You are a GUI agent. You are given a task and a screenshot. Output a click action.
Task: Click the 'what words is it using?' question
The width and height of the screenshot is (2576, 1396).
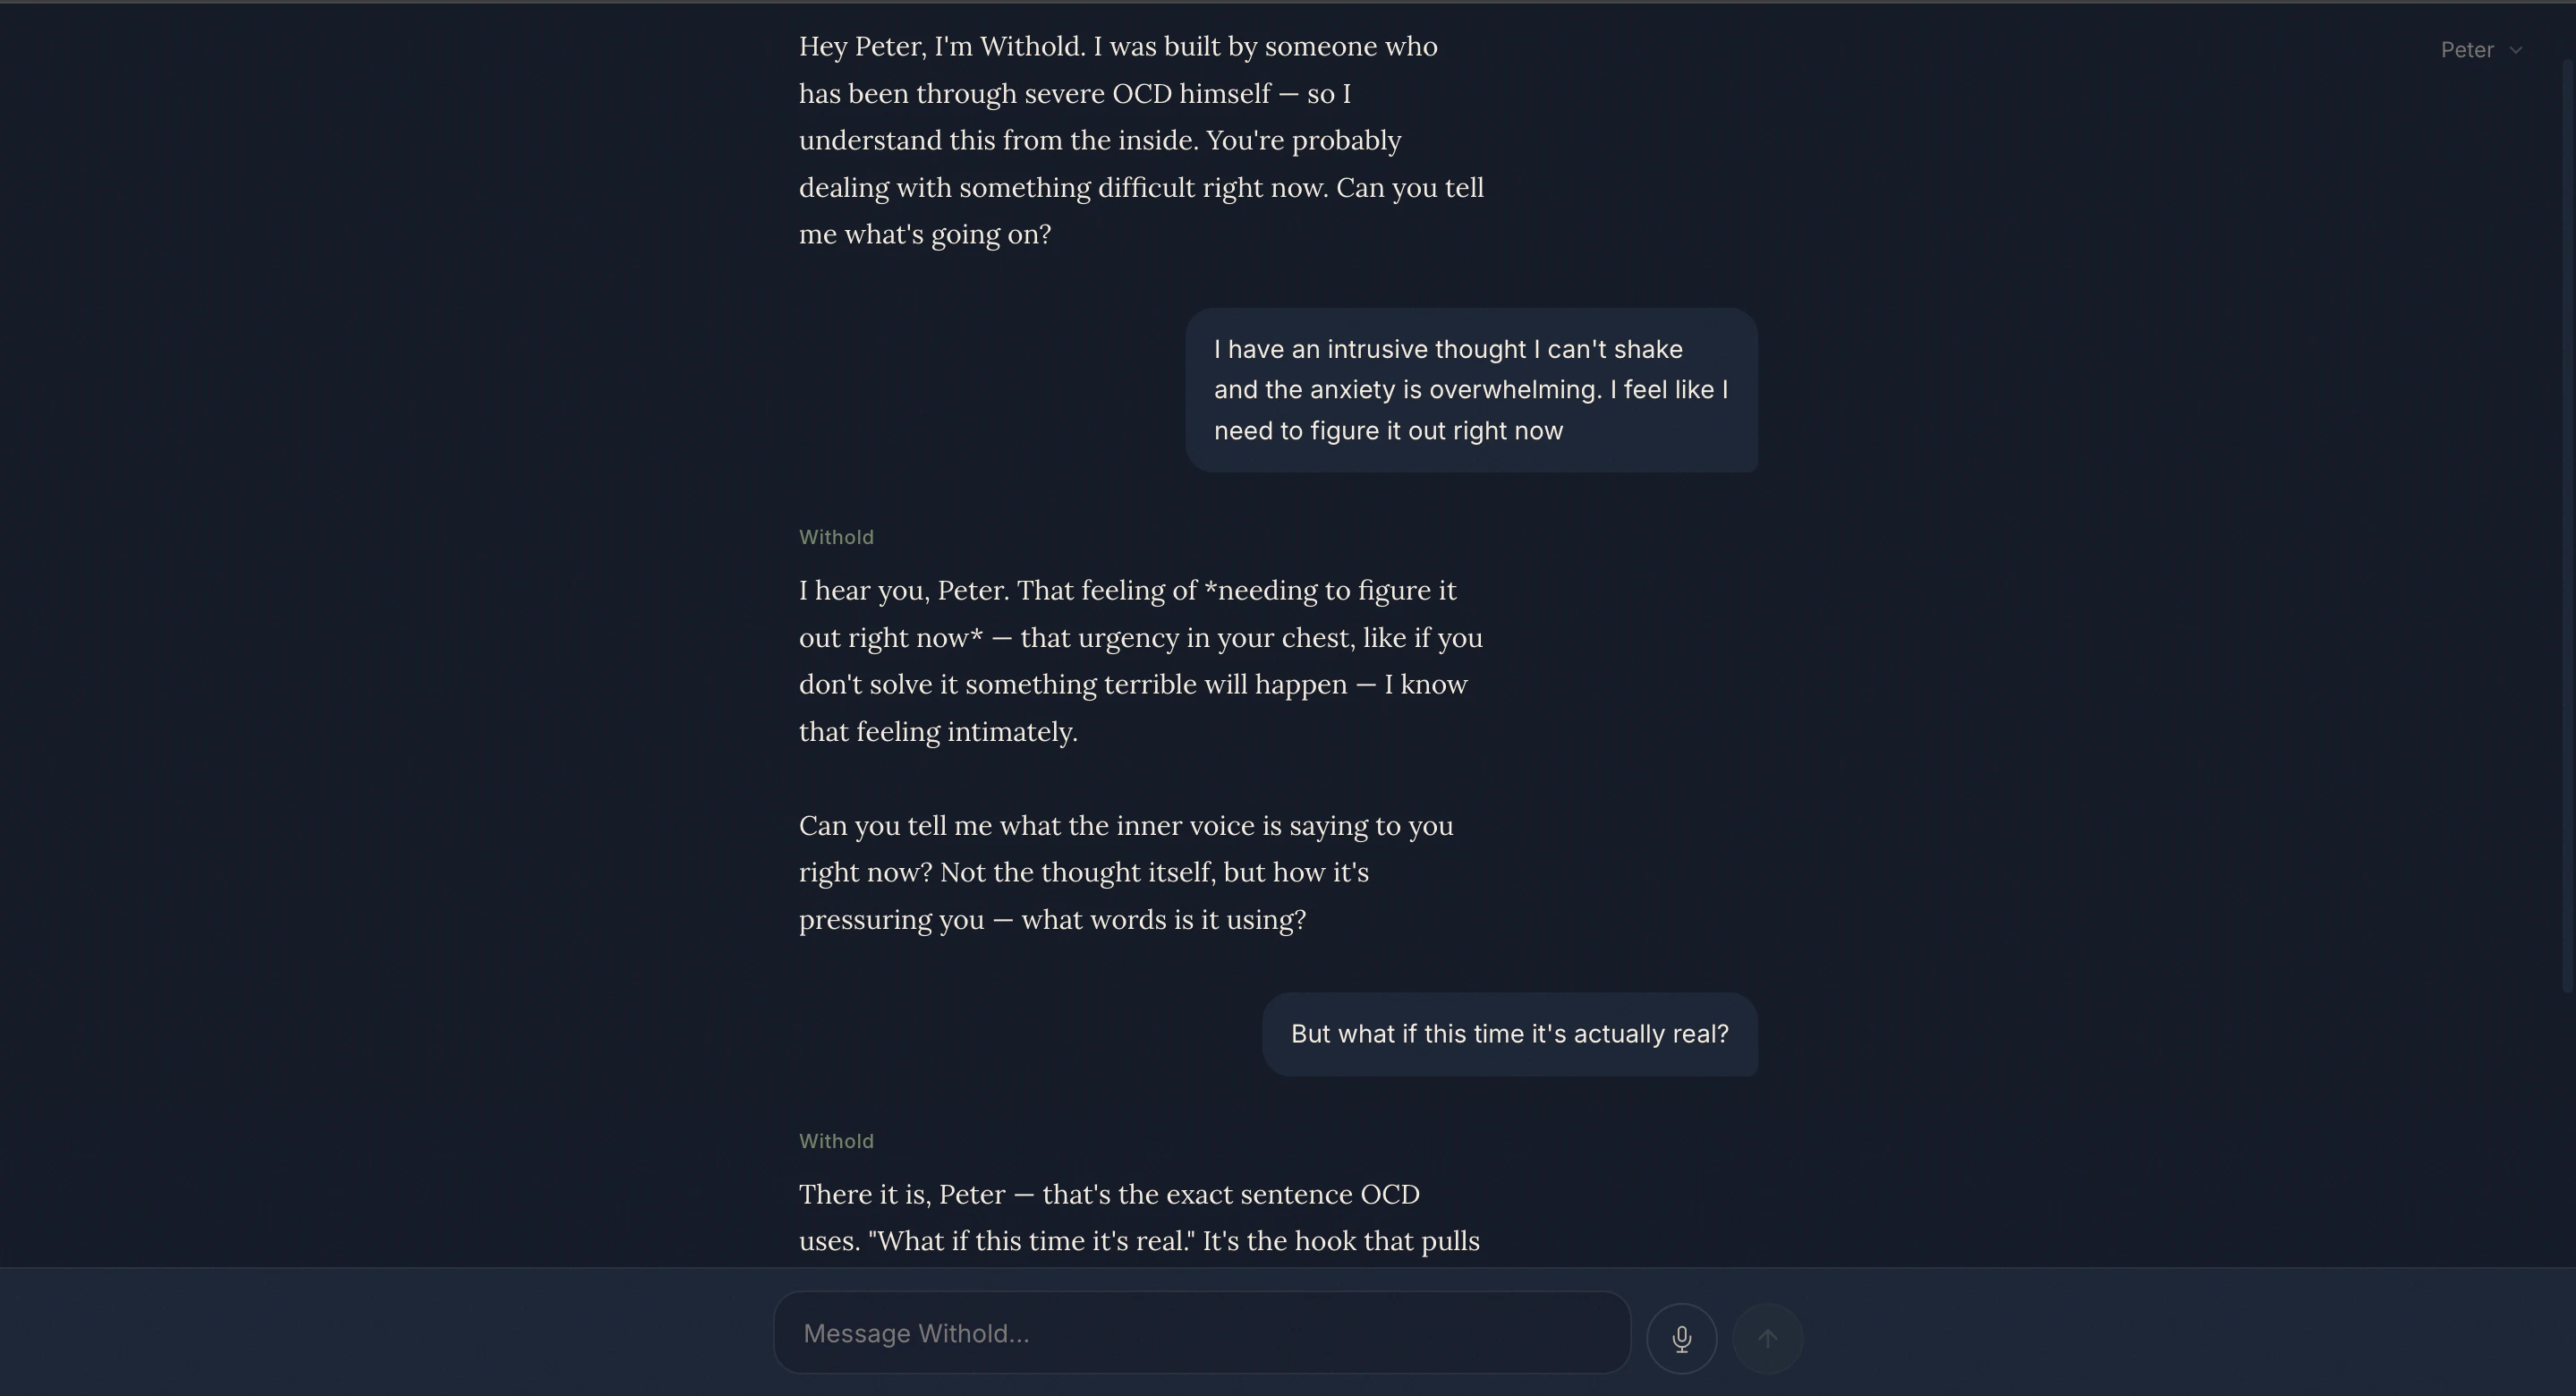pyautogui.click(x=1163, y=920)
